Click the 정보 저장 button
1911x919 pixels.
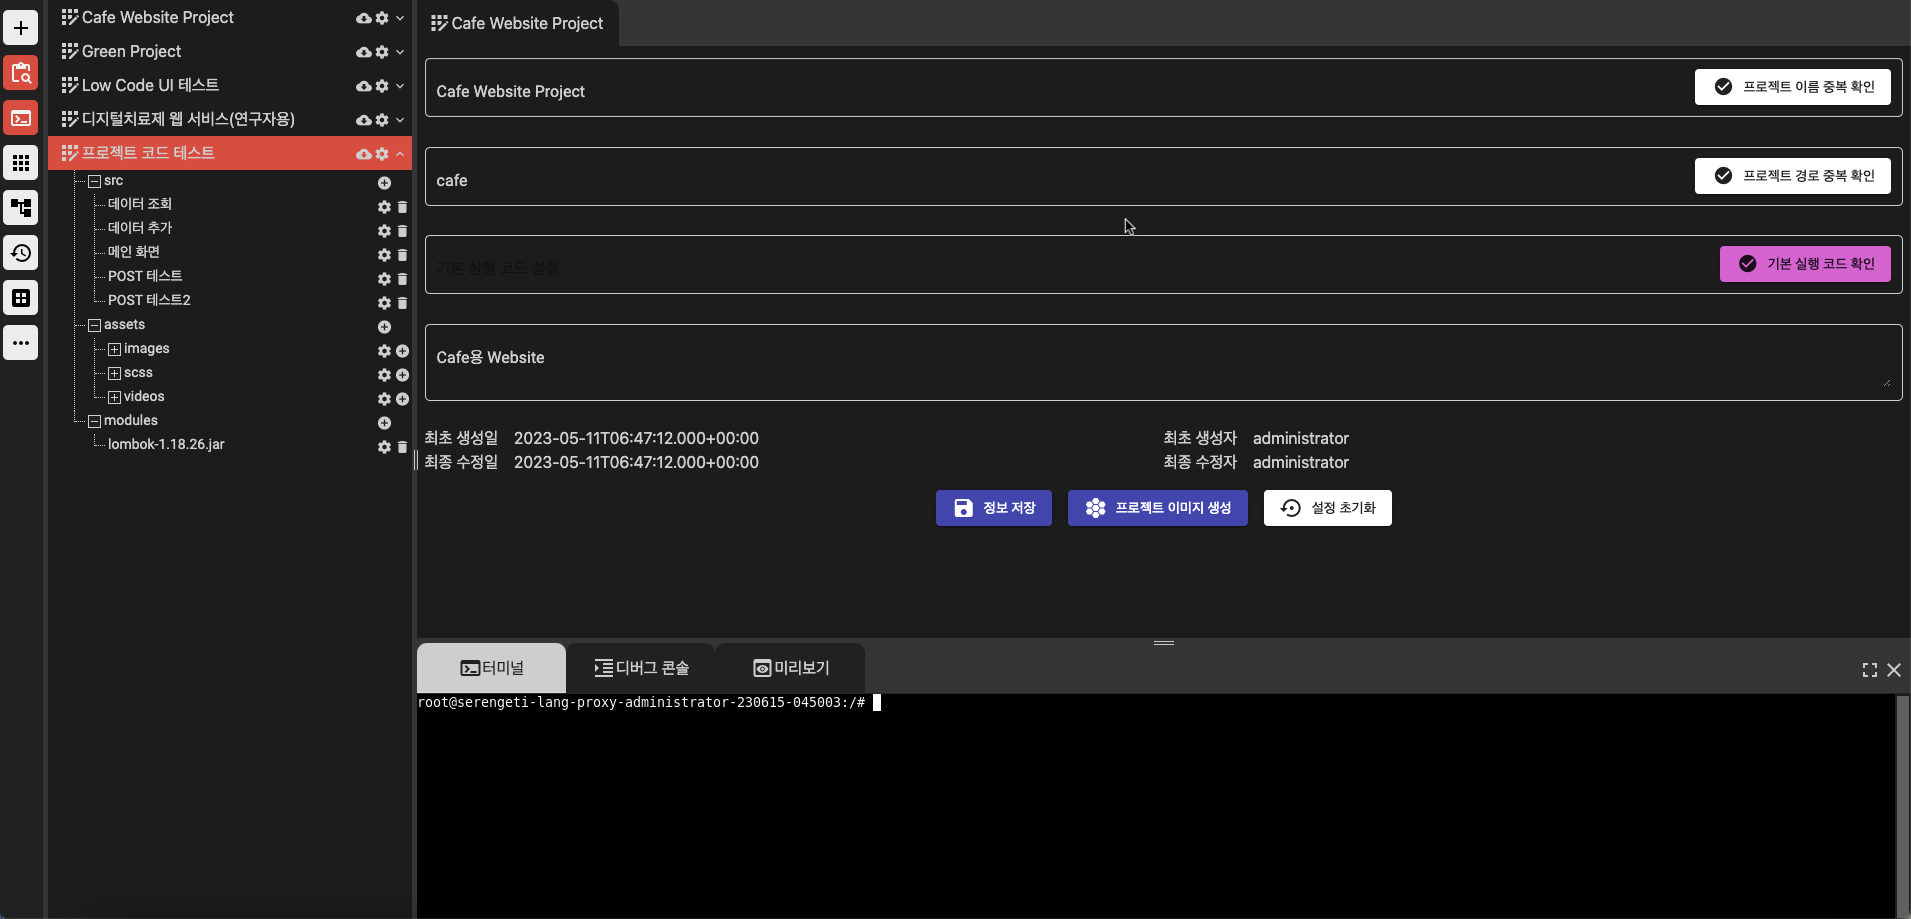pyautogui.click(x=993, y=508)
